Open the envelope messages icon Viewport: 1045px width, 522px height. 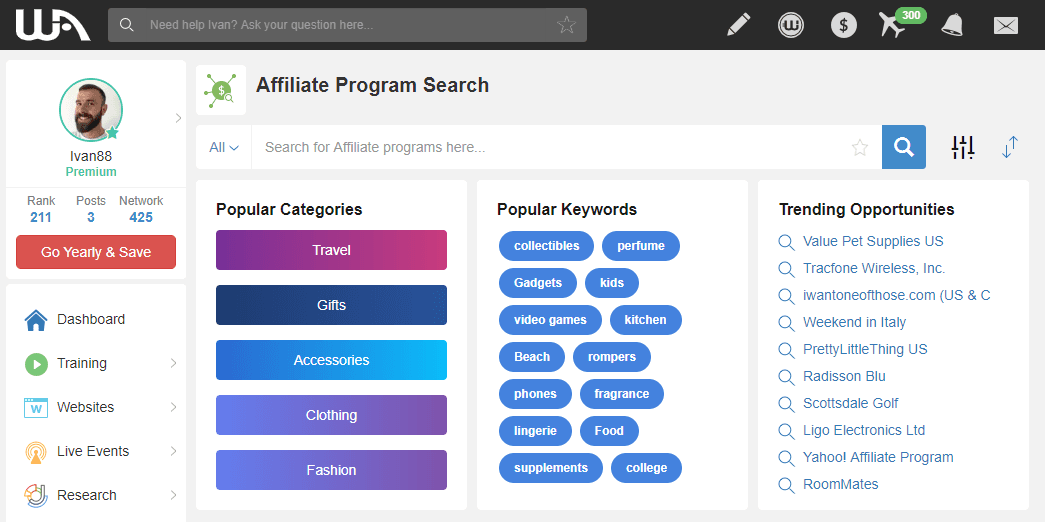pos(1006,26)
